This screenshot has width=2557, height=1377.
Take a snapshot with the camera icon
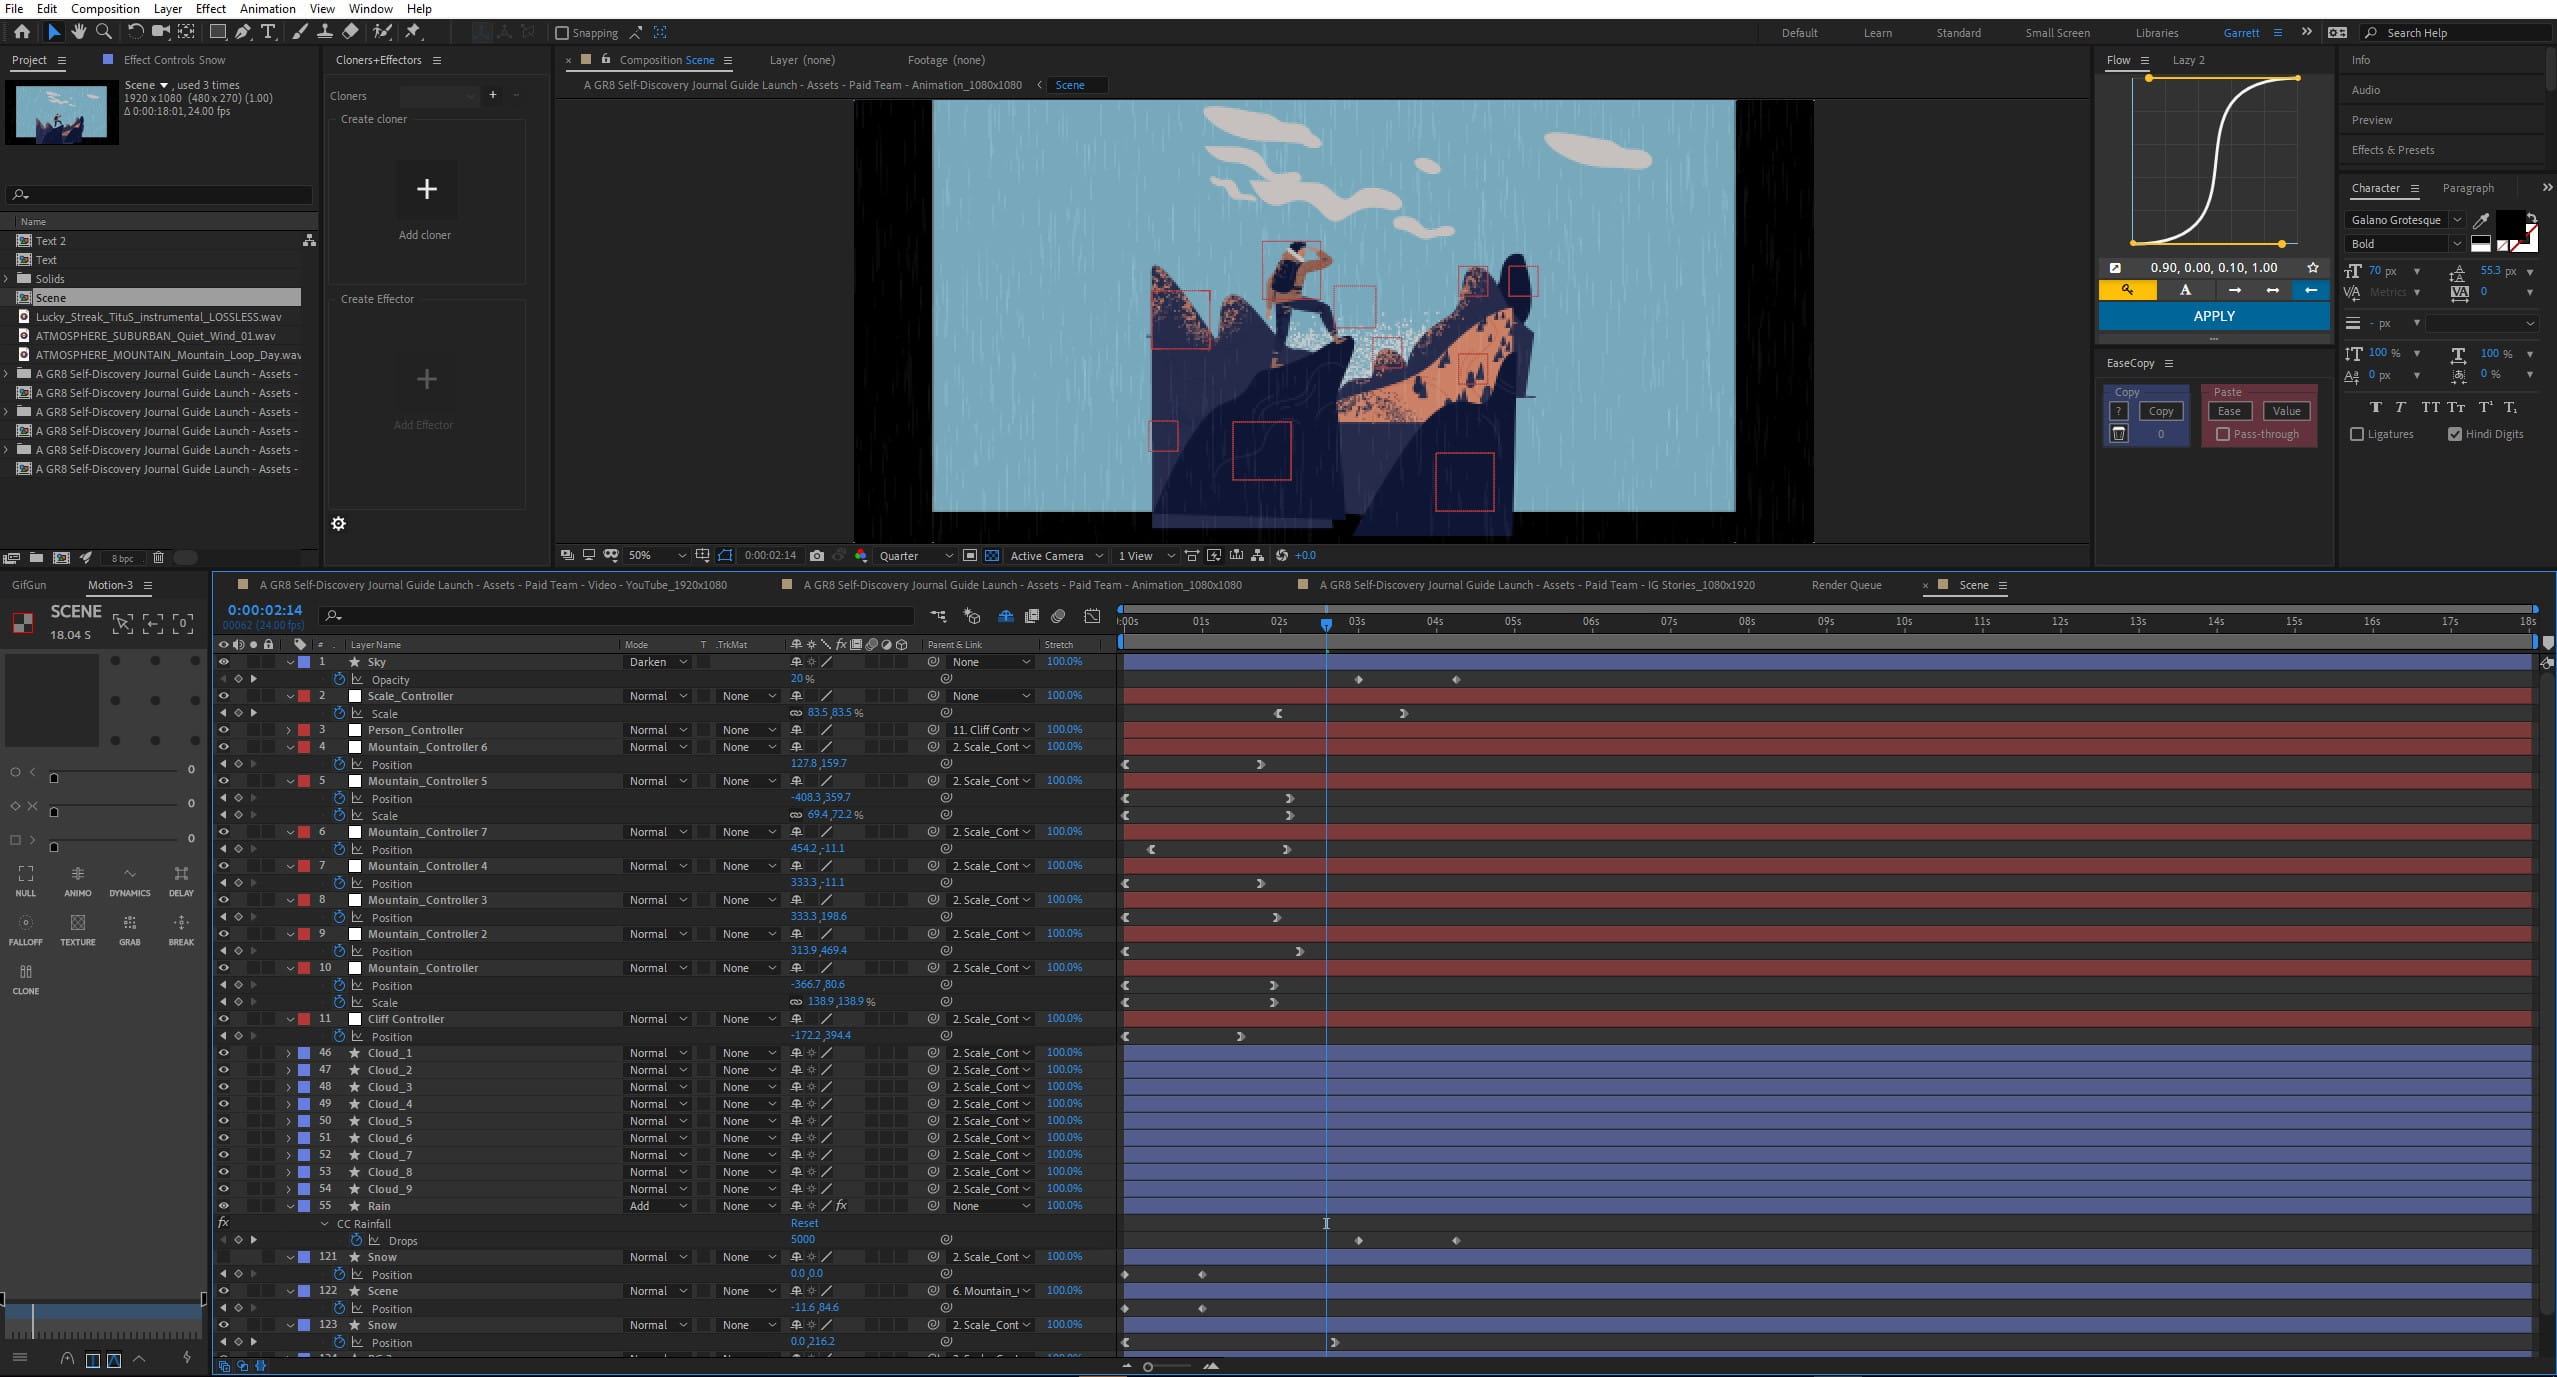tap(817, 555)
